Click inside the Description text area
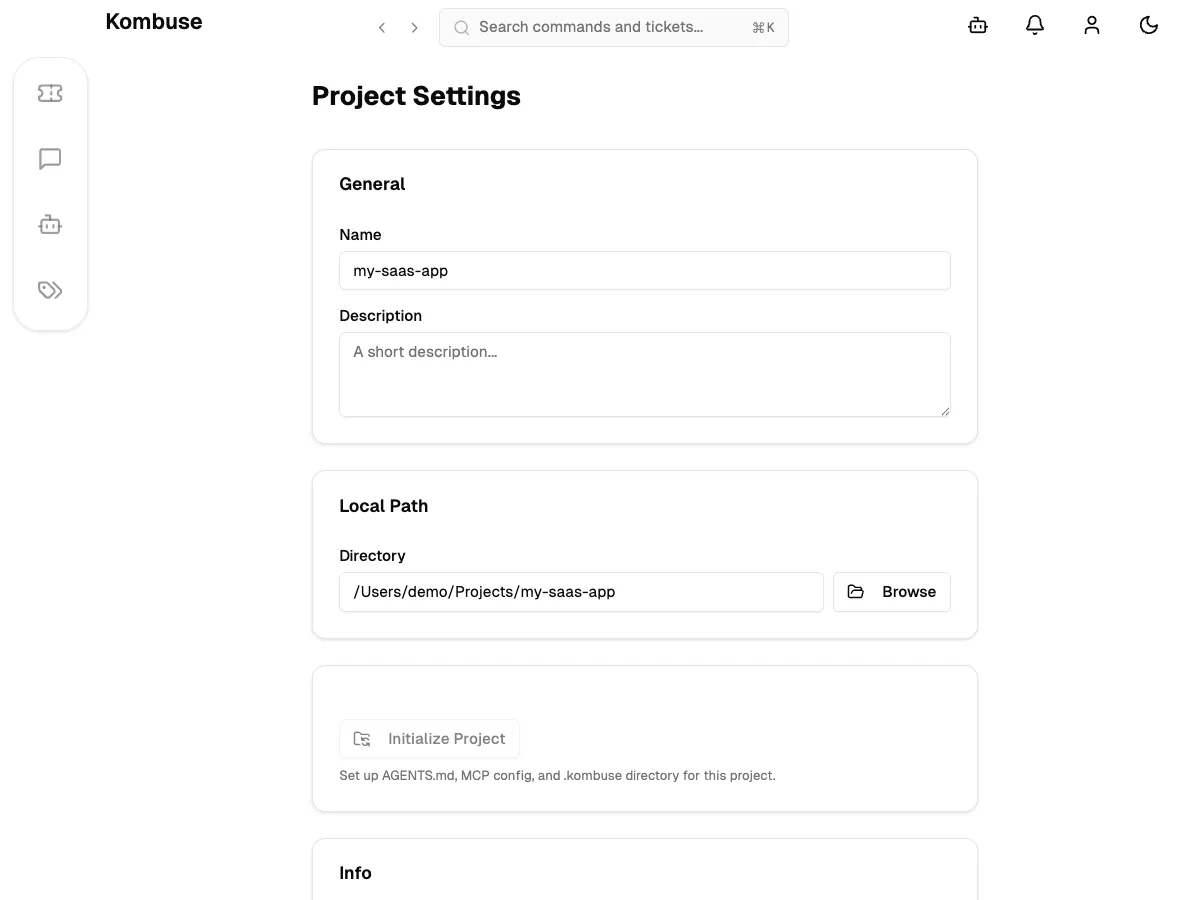1200x900 pixels. click(645, 374)
